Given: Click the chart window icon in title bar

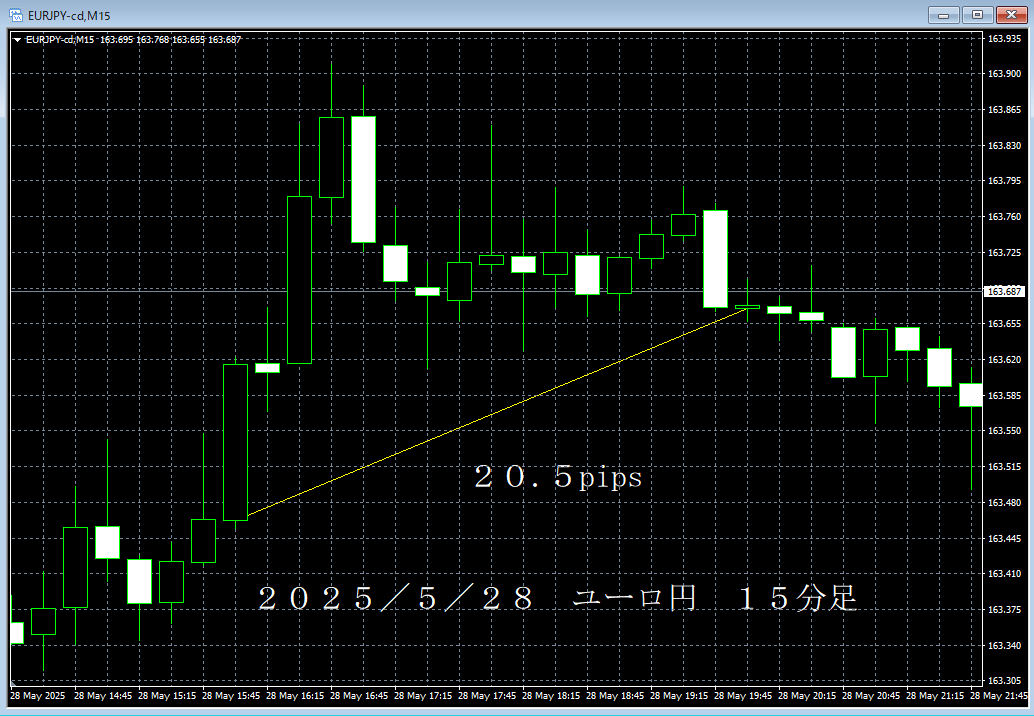Looking at the screenshot, I should point(16,14).
